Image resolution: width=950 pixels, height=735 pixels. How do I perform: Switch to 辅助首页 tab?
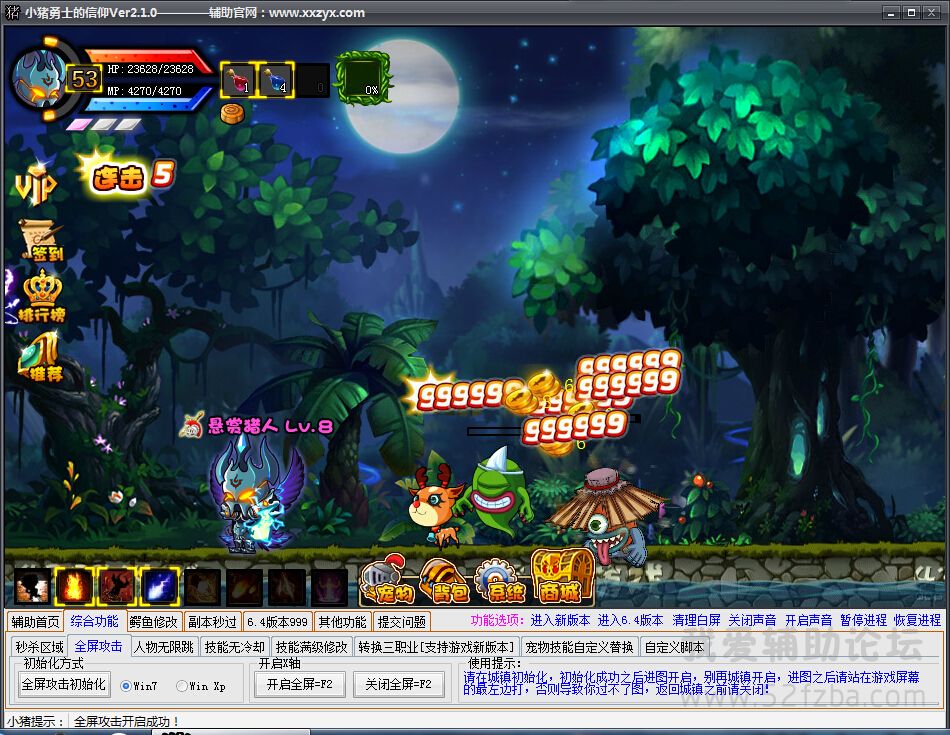click(35, 622)
